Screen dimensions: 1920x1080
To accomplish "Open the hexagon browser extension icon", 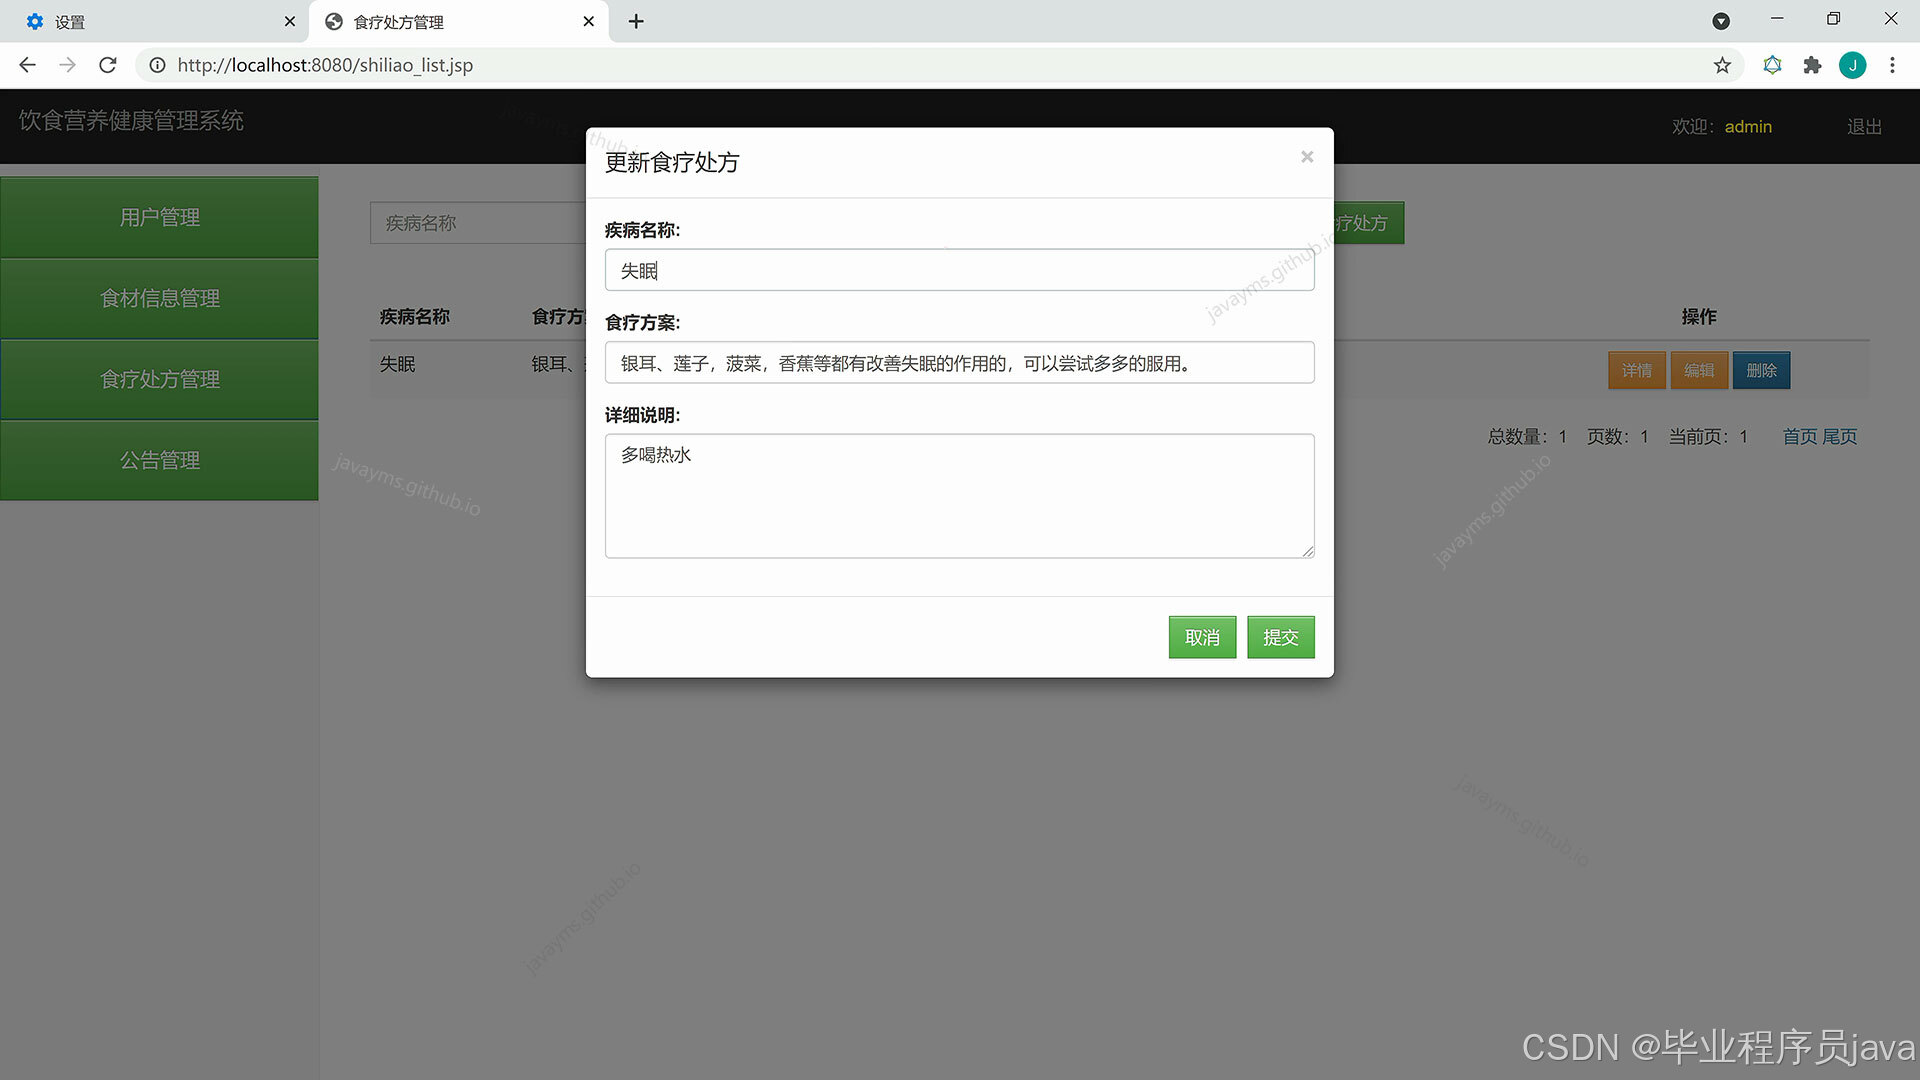I will pos(1772,65).
